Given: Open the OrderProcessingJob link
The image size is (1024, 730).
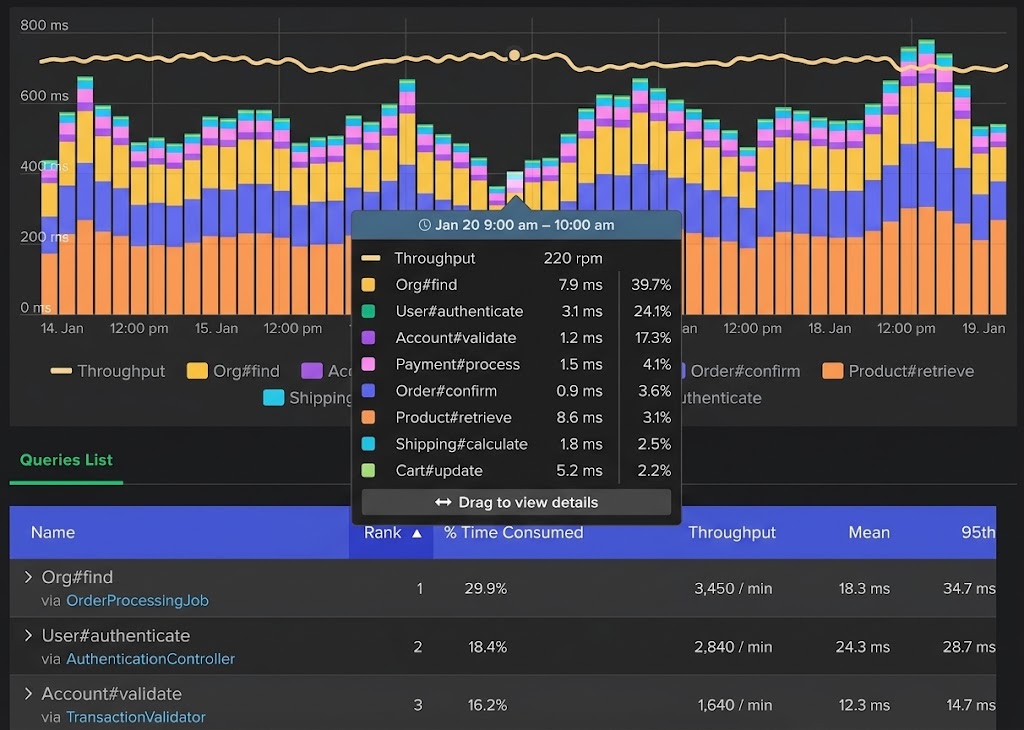Looking at the screenshot, I should (137, 600).
